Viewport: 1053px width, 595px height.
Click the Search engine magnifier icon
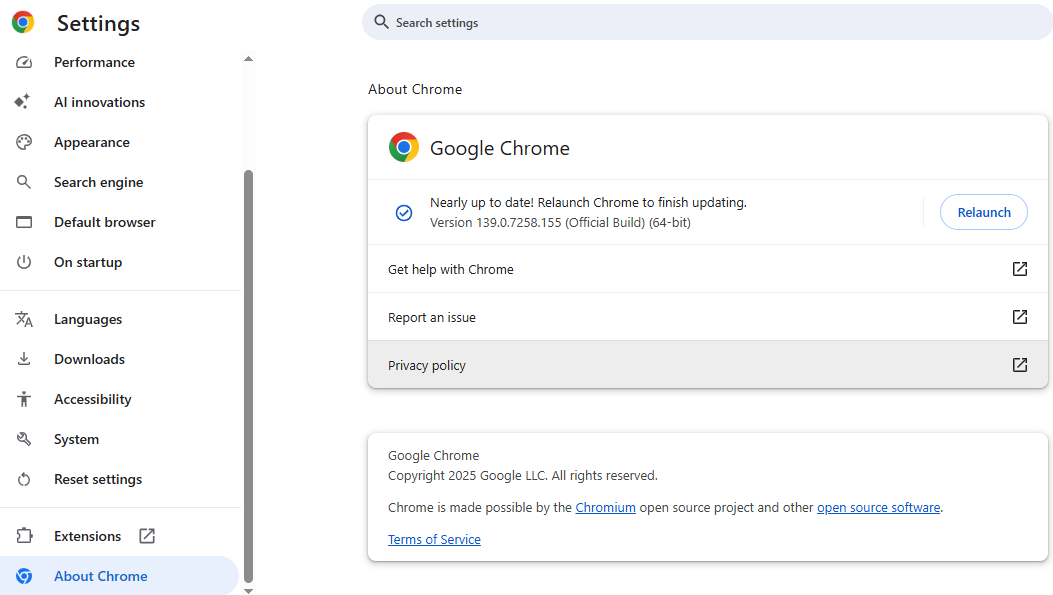click(25, 181)
